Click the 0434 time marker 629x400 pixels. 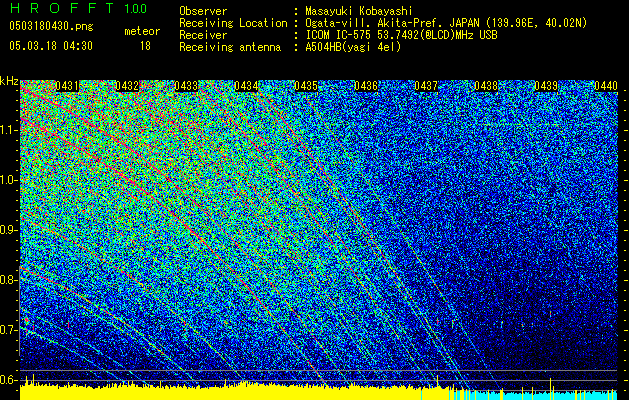point(246,86)
